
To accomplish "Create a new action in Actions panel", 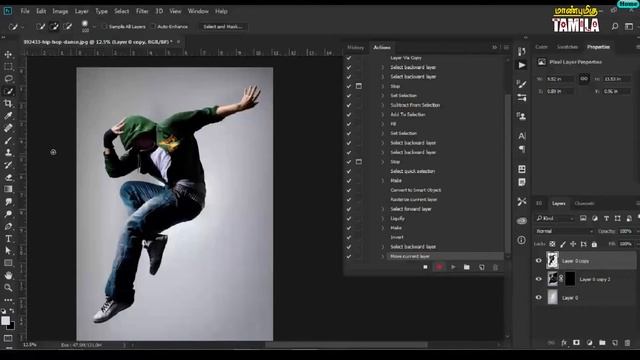I will [482, 267].
